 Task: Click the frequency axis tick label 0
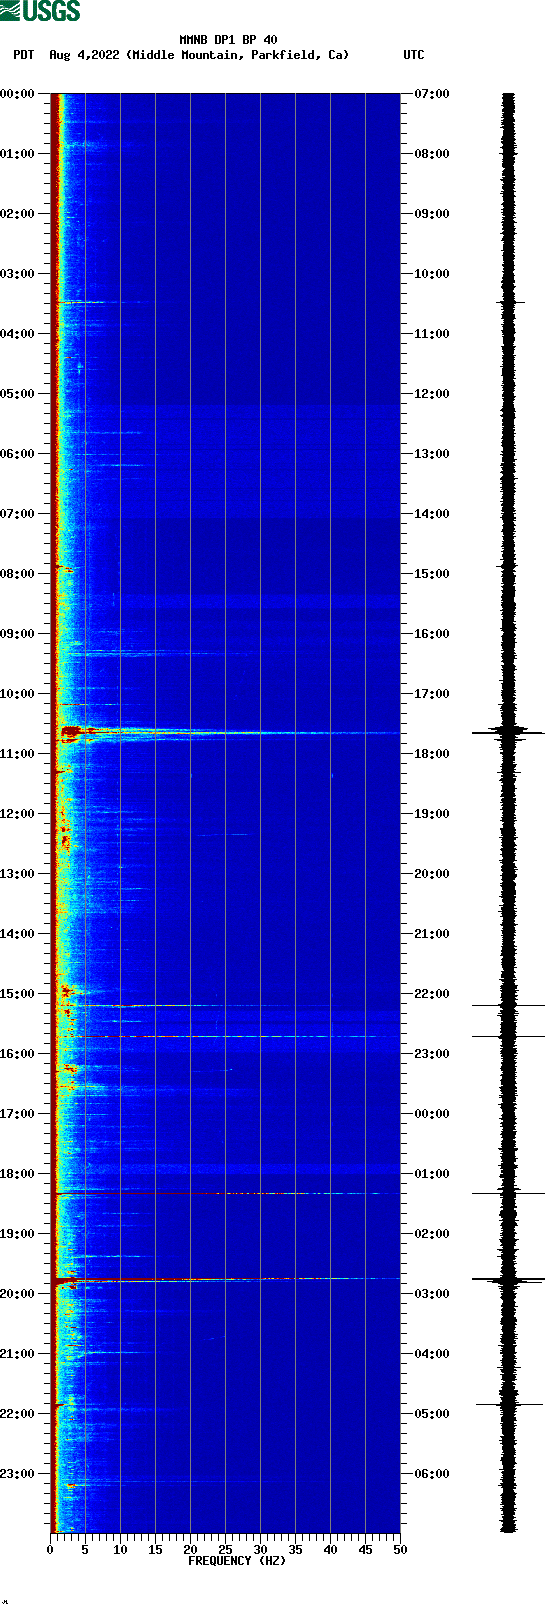pyautogui.click(x=50, y=1550)
